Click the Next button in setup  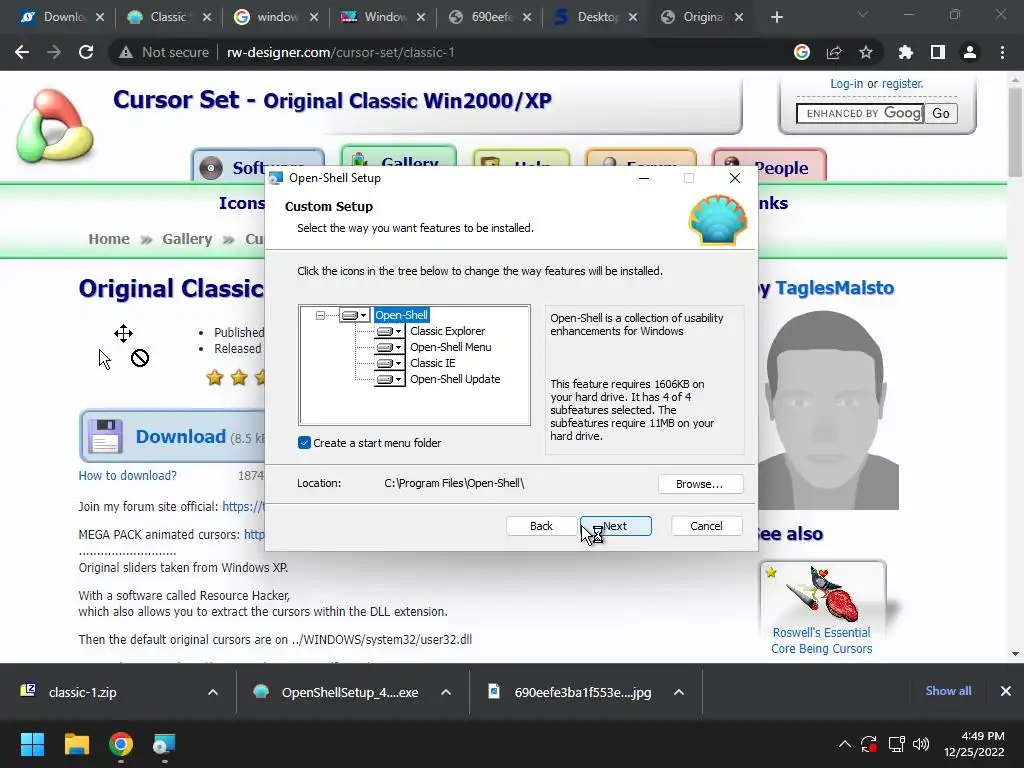(x=616, y=526)
